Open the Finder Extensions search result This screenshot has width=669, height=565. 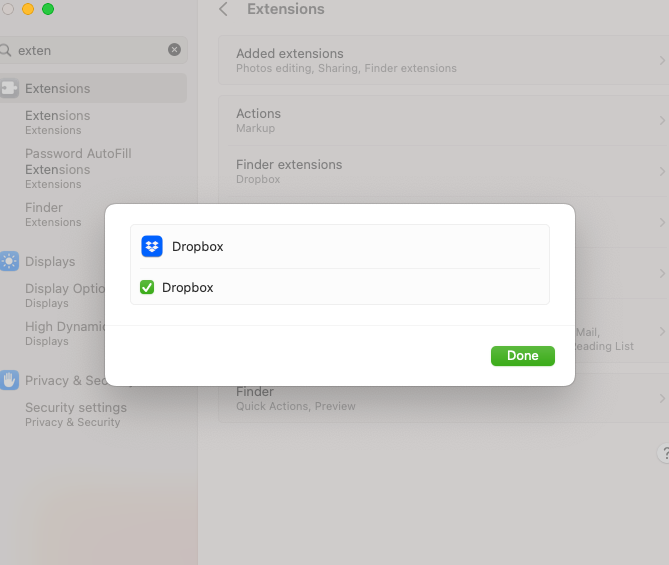point(53,214)
